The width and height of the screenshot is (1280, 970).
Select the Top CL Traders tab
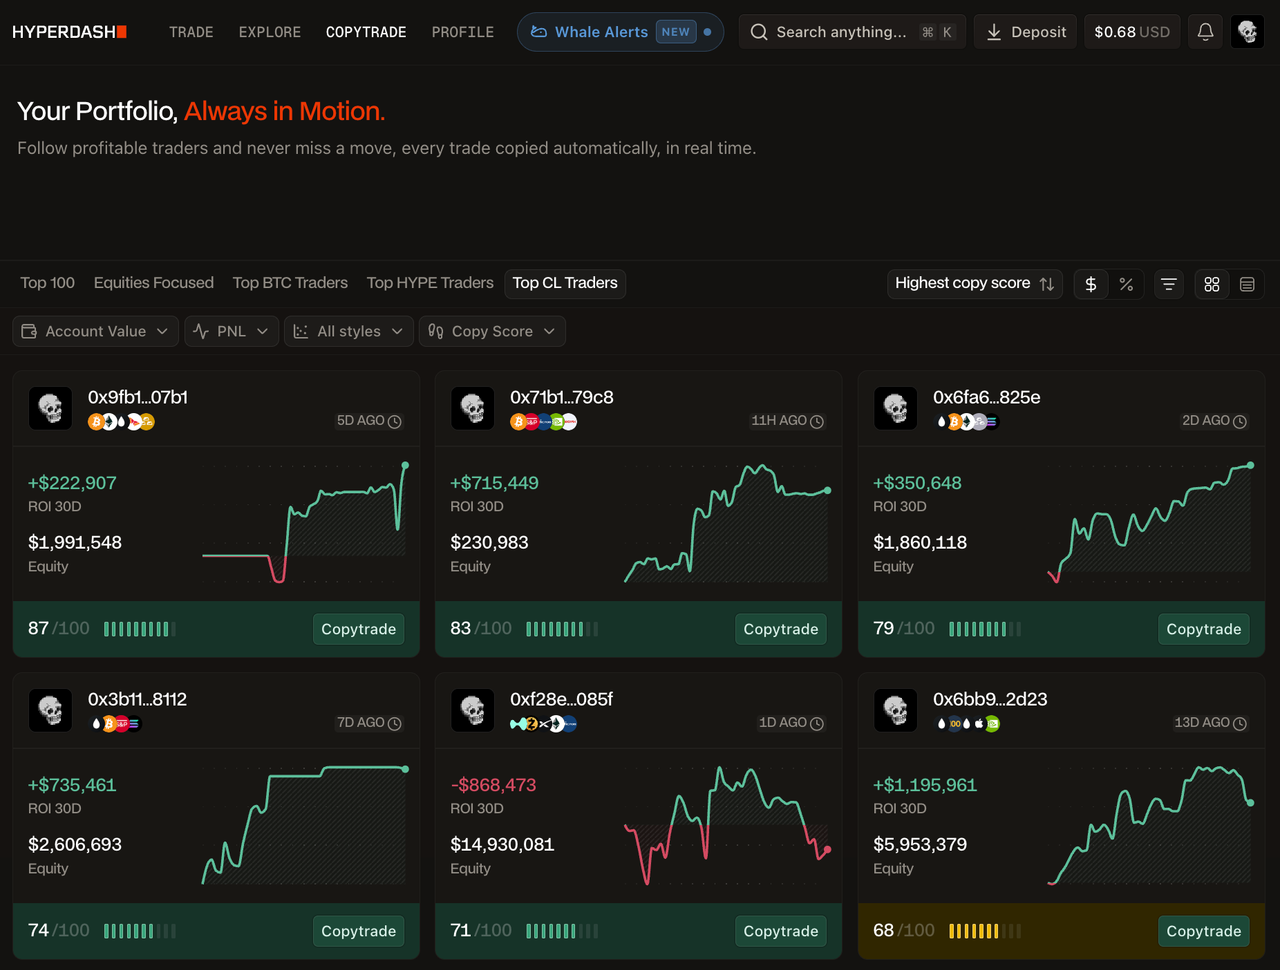[x=565, y=283]
